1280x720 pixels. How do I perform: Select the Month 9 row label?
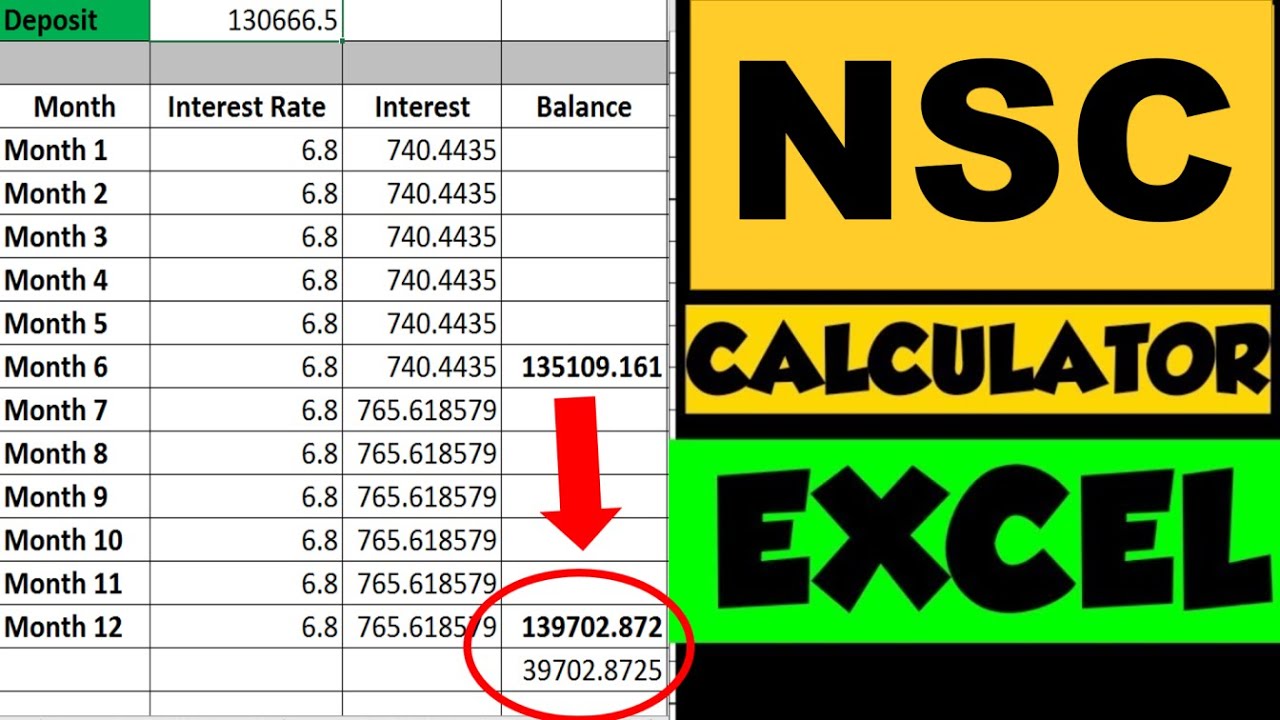click(x=75, y=497)
